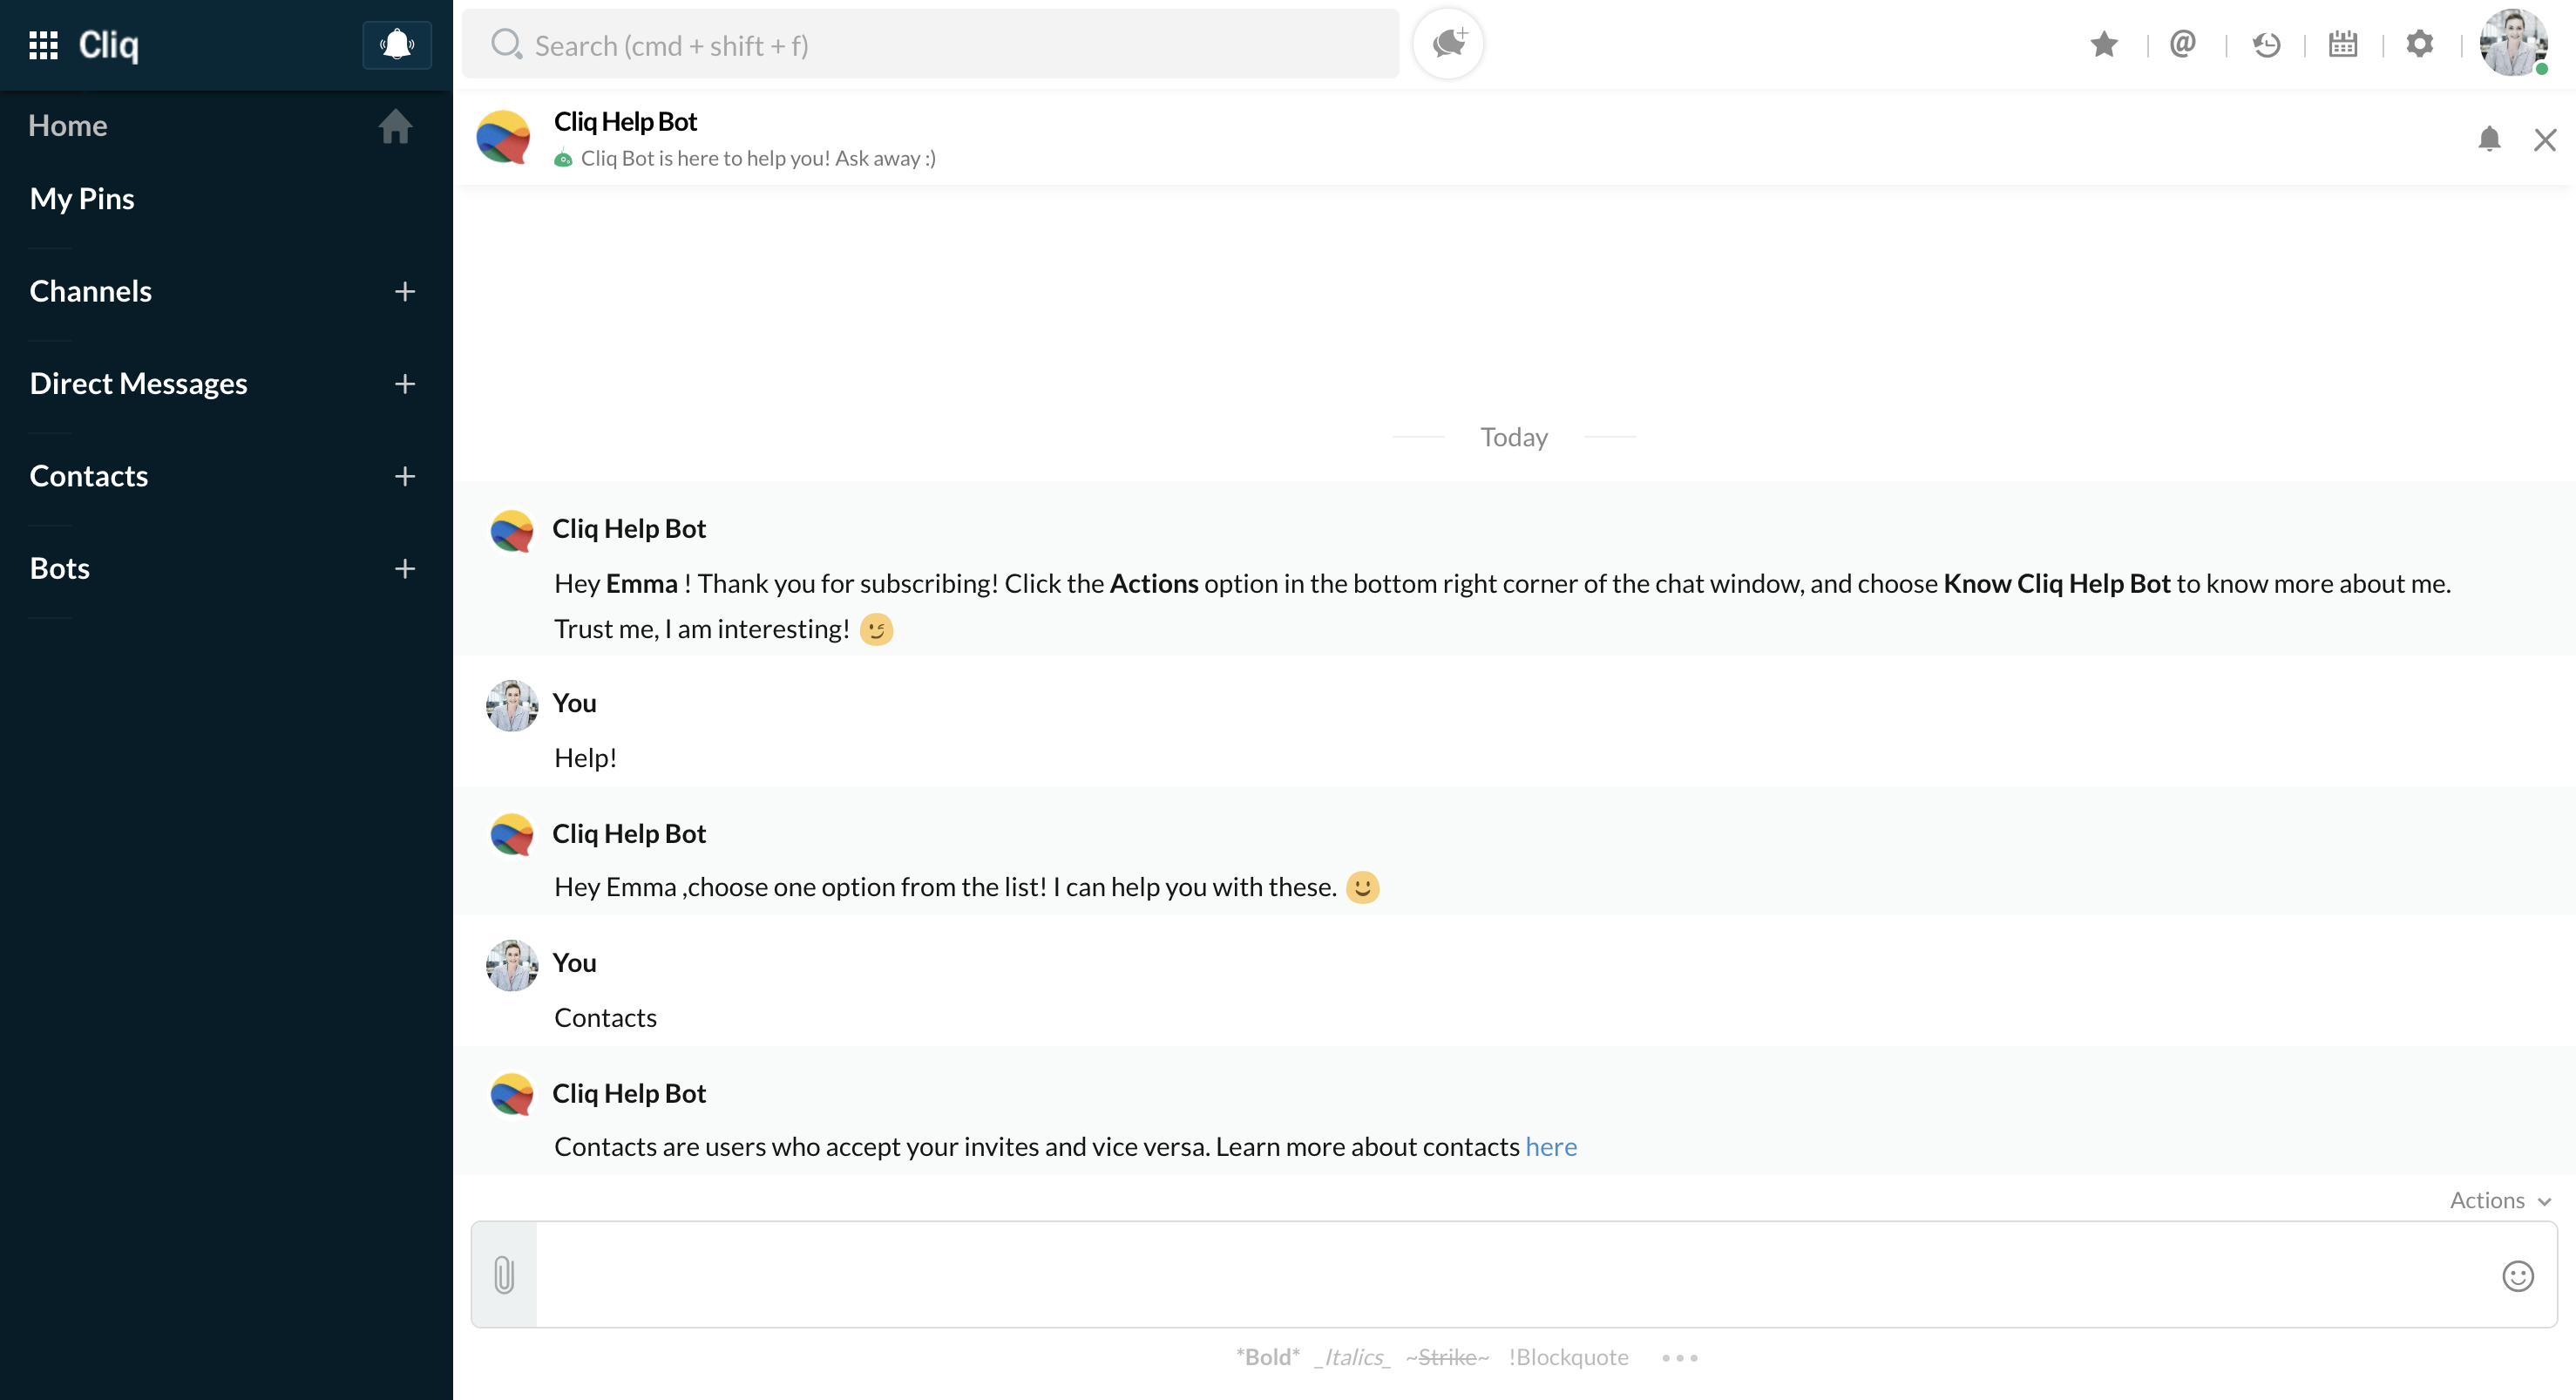Attach a file using the paperclip
Screen dimensions: 2576x1400
click(x=503, y=1275)
